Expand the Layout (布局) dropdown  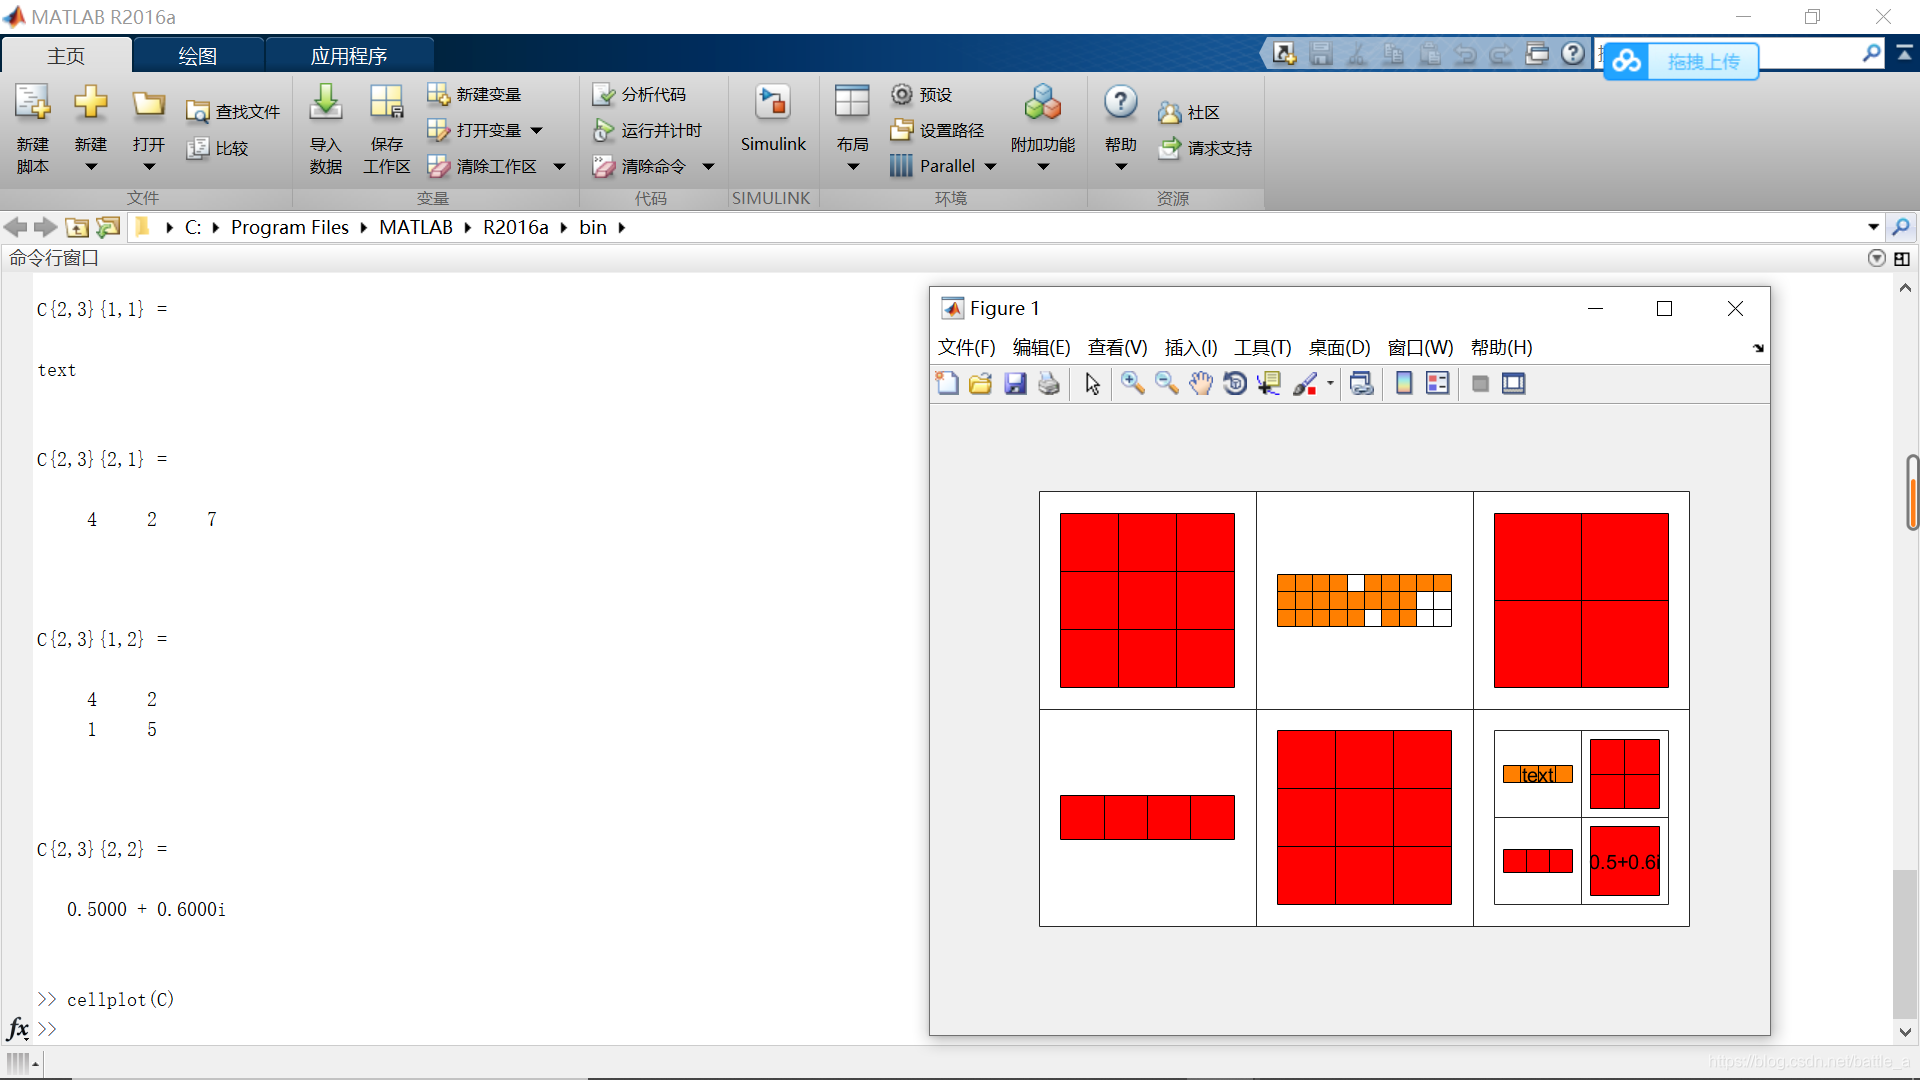(x=853, y=167)
